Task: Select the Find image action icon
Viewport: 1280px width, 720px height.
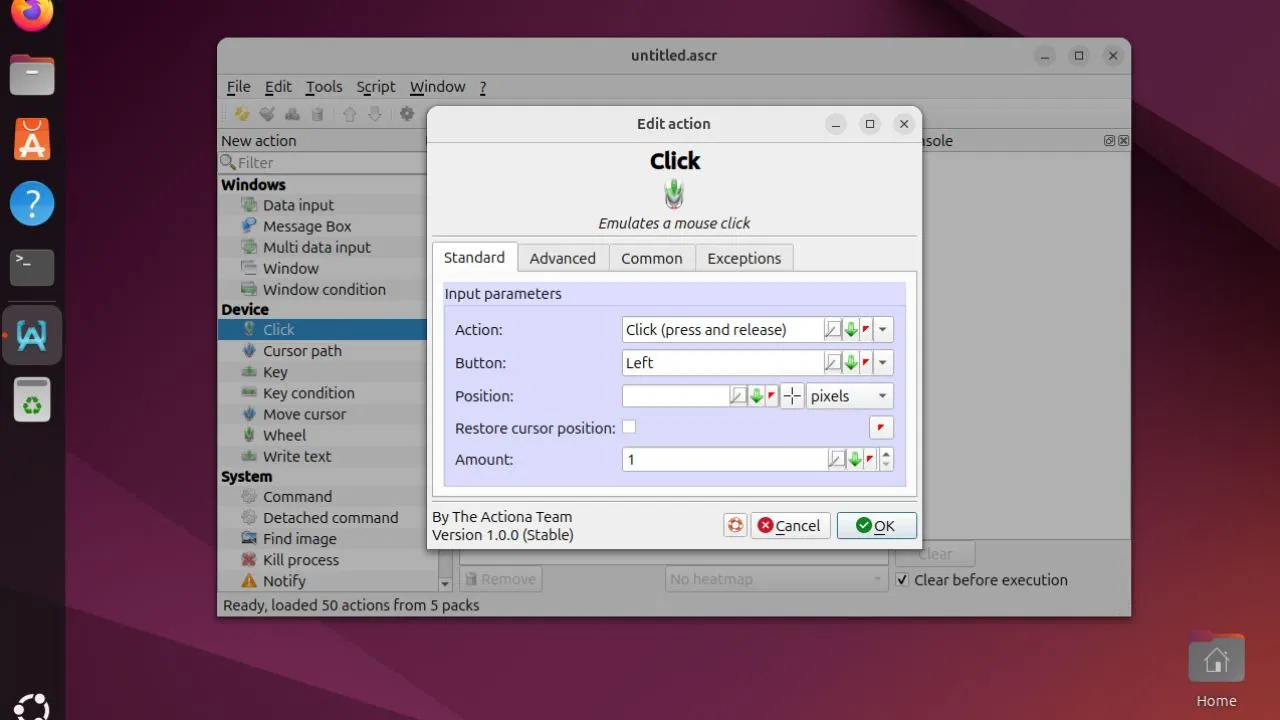Action: [x=248, y=538]
